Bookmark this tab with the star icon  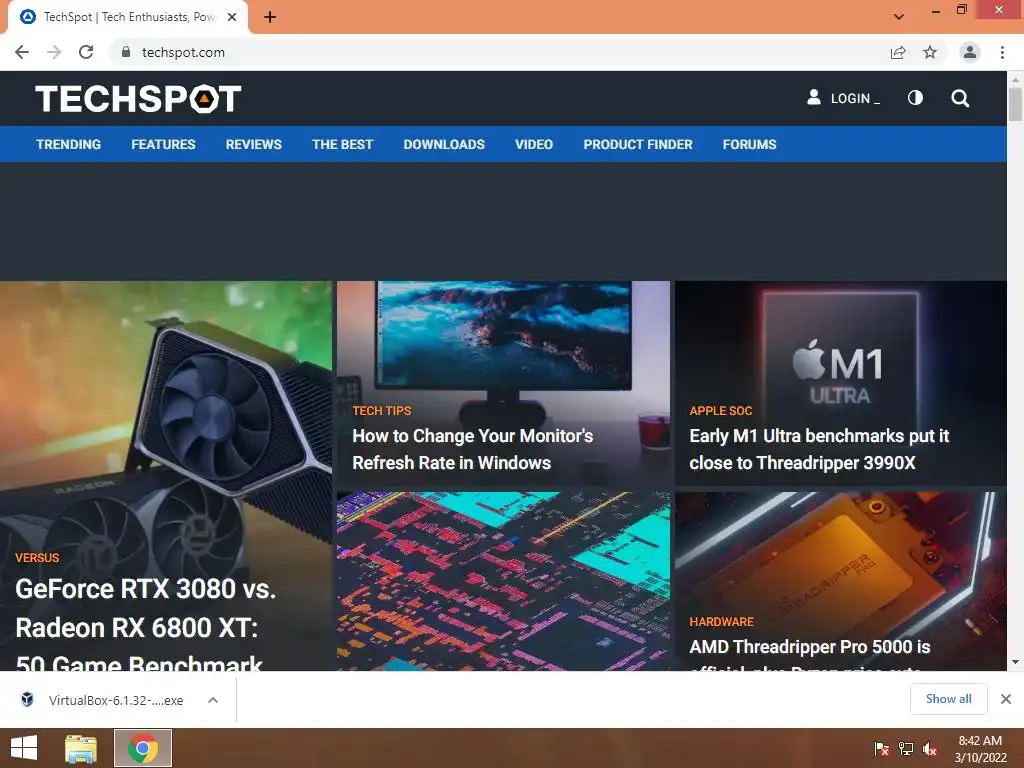coord(930,52)
